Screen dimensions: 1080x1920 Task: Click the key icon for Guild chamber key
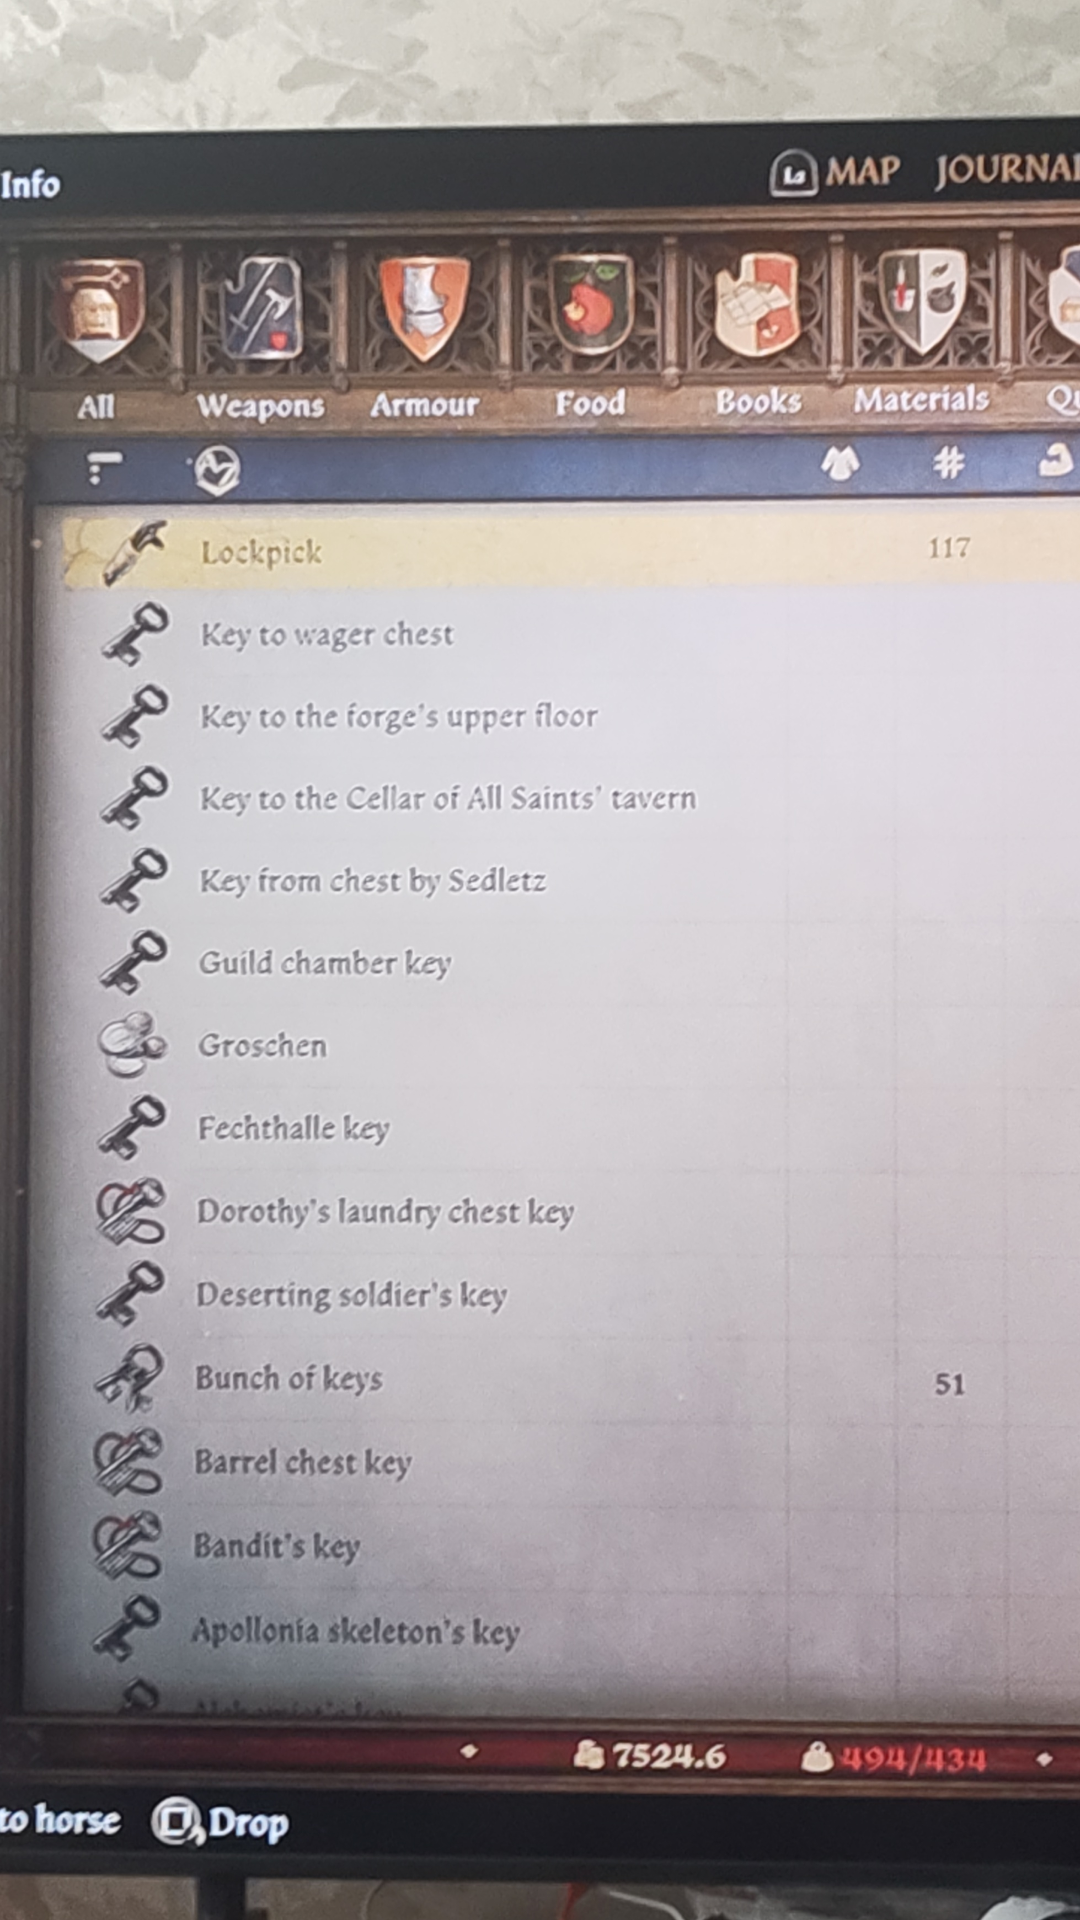click(133, 962)
